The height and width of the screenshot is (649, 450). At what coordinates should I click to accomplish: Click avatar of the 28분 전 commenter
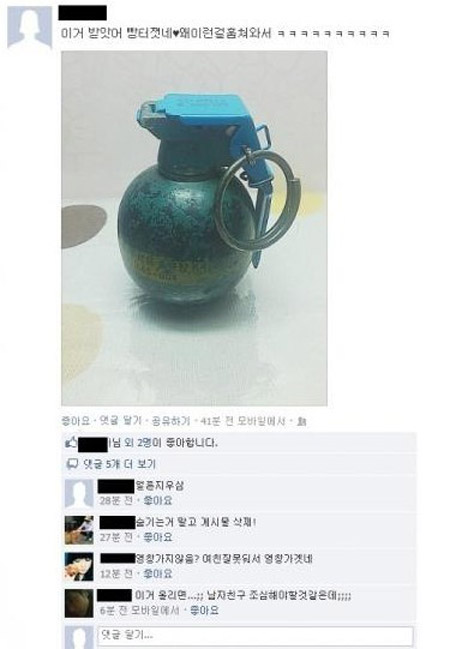79,493
